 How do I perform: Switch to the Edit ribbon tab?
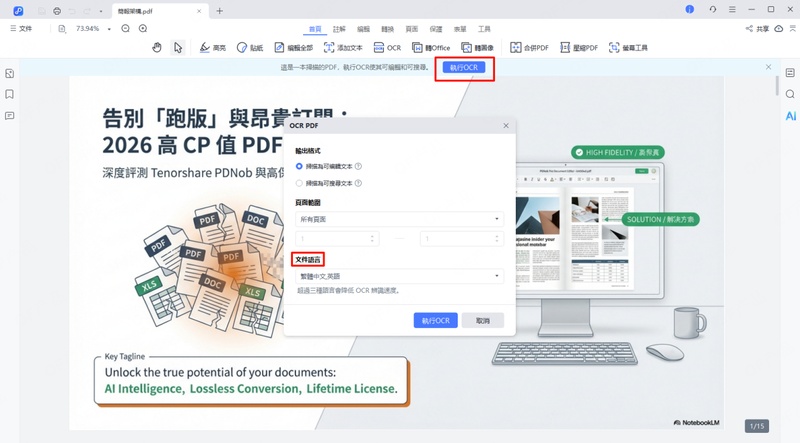[363, 29]
